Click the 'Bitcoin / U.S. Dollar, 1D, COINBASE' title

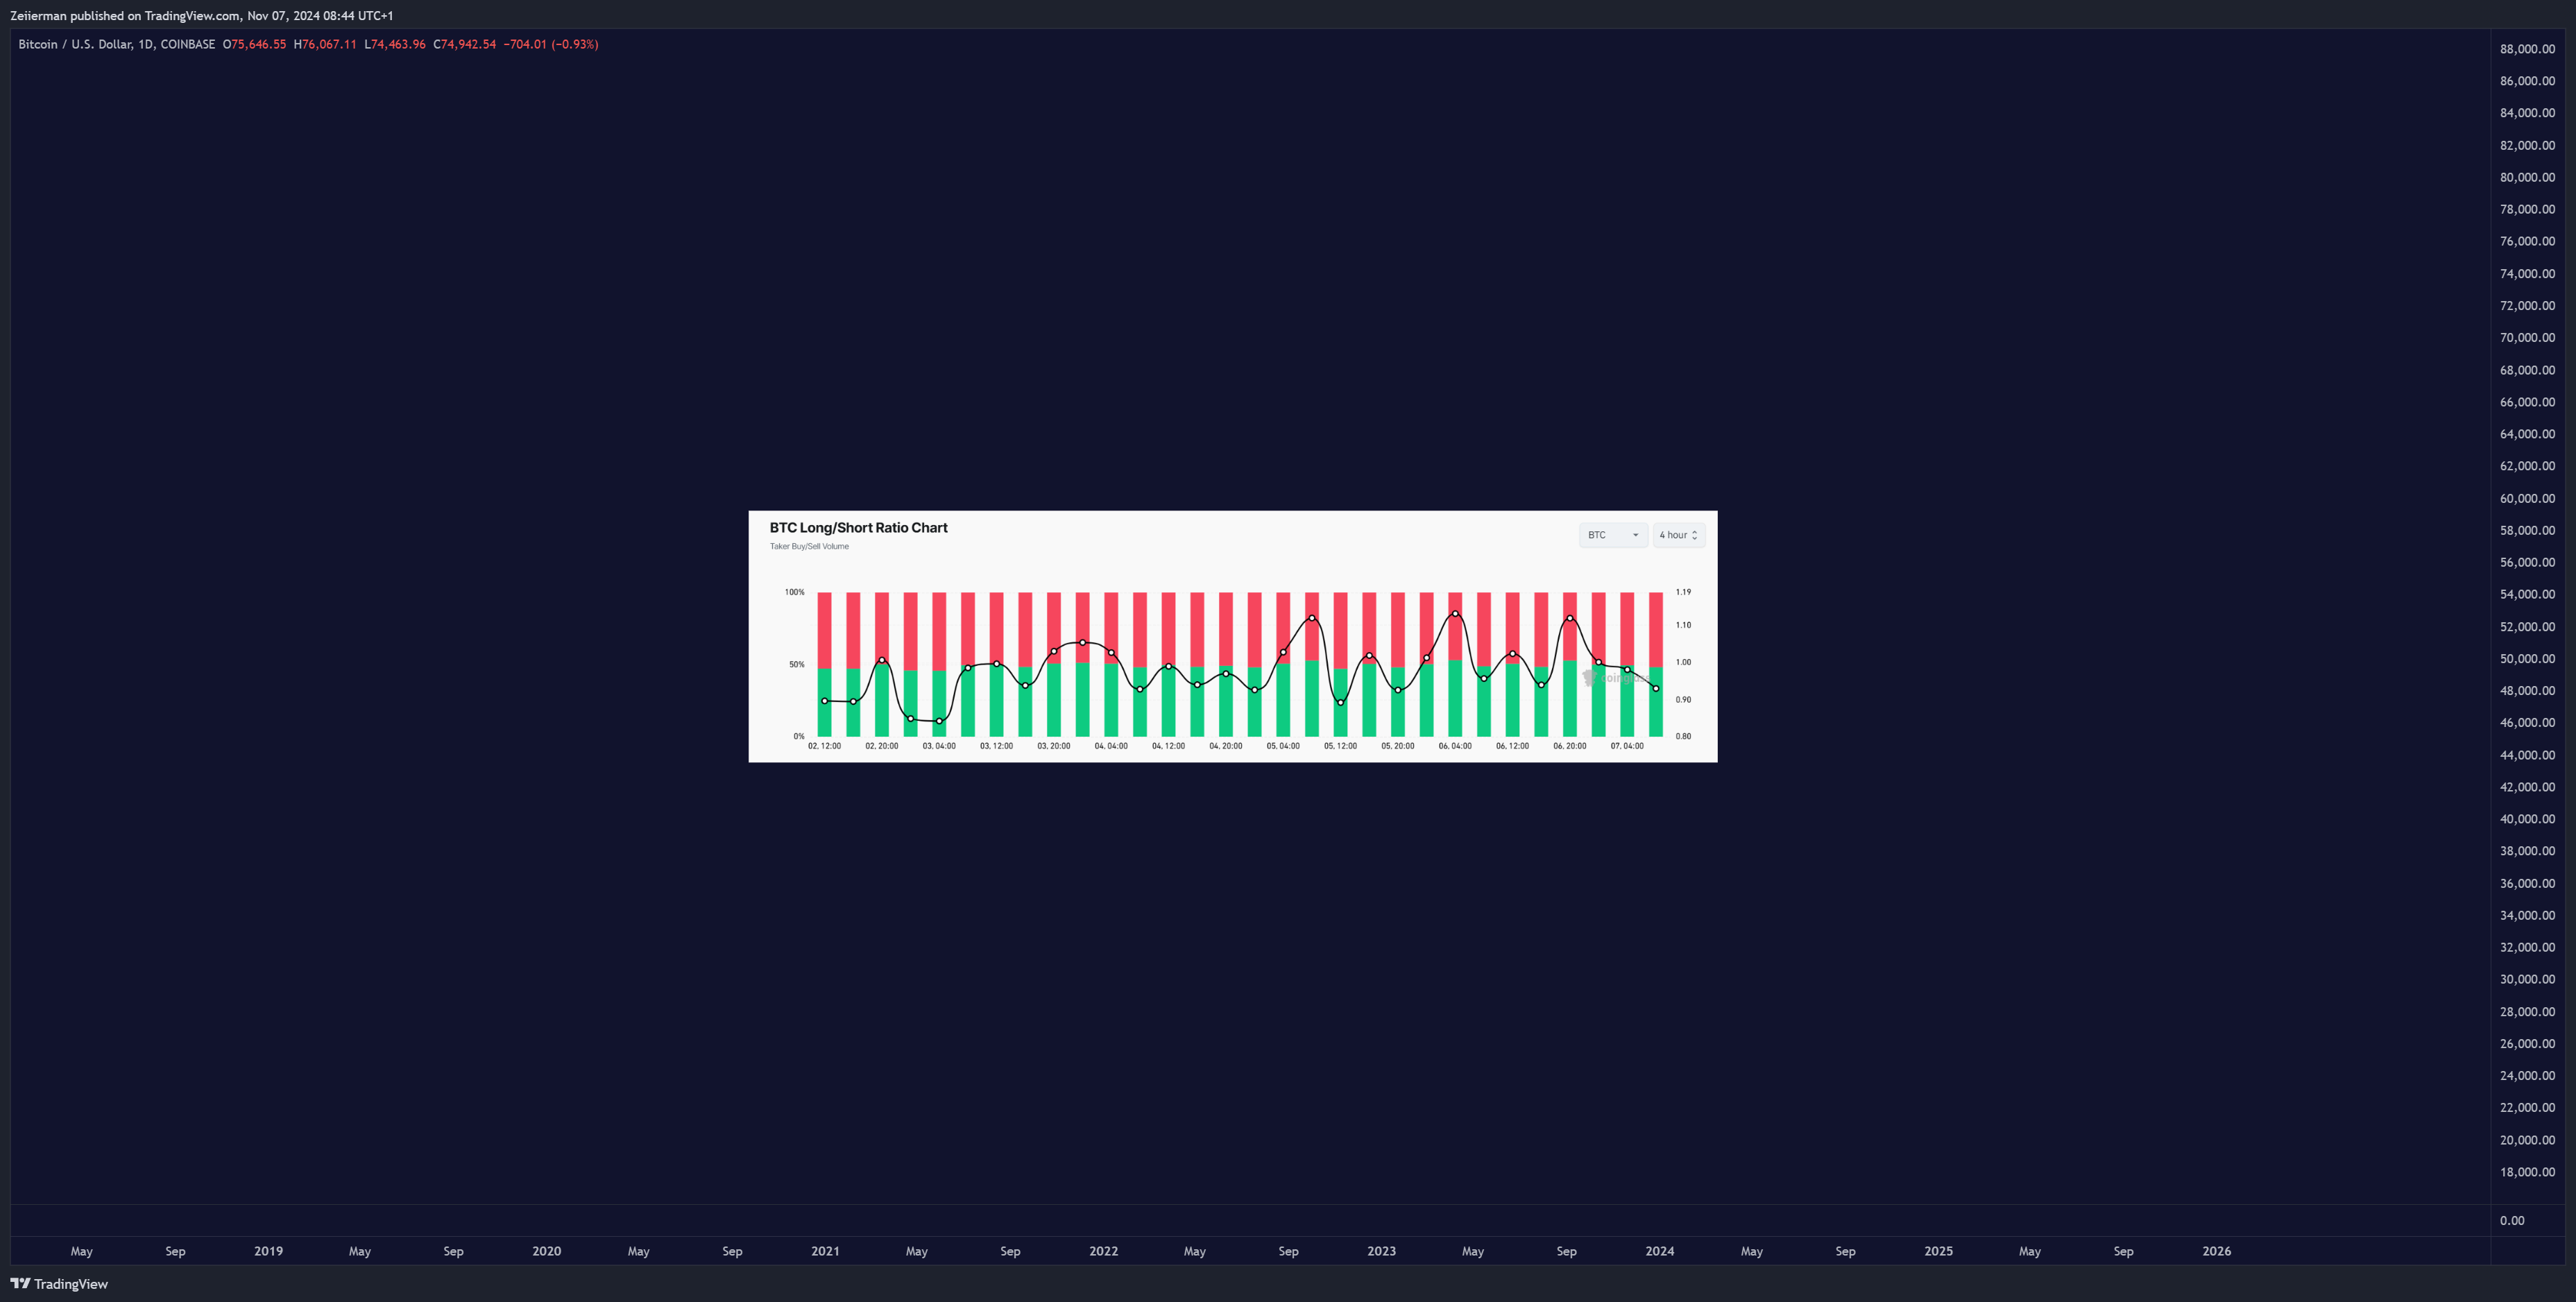(x=117, y=44)
